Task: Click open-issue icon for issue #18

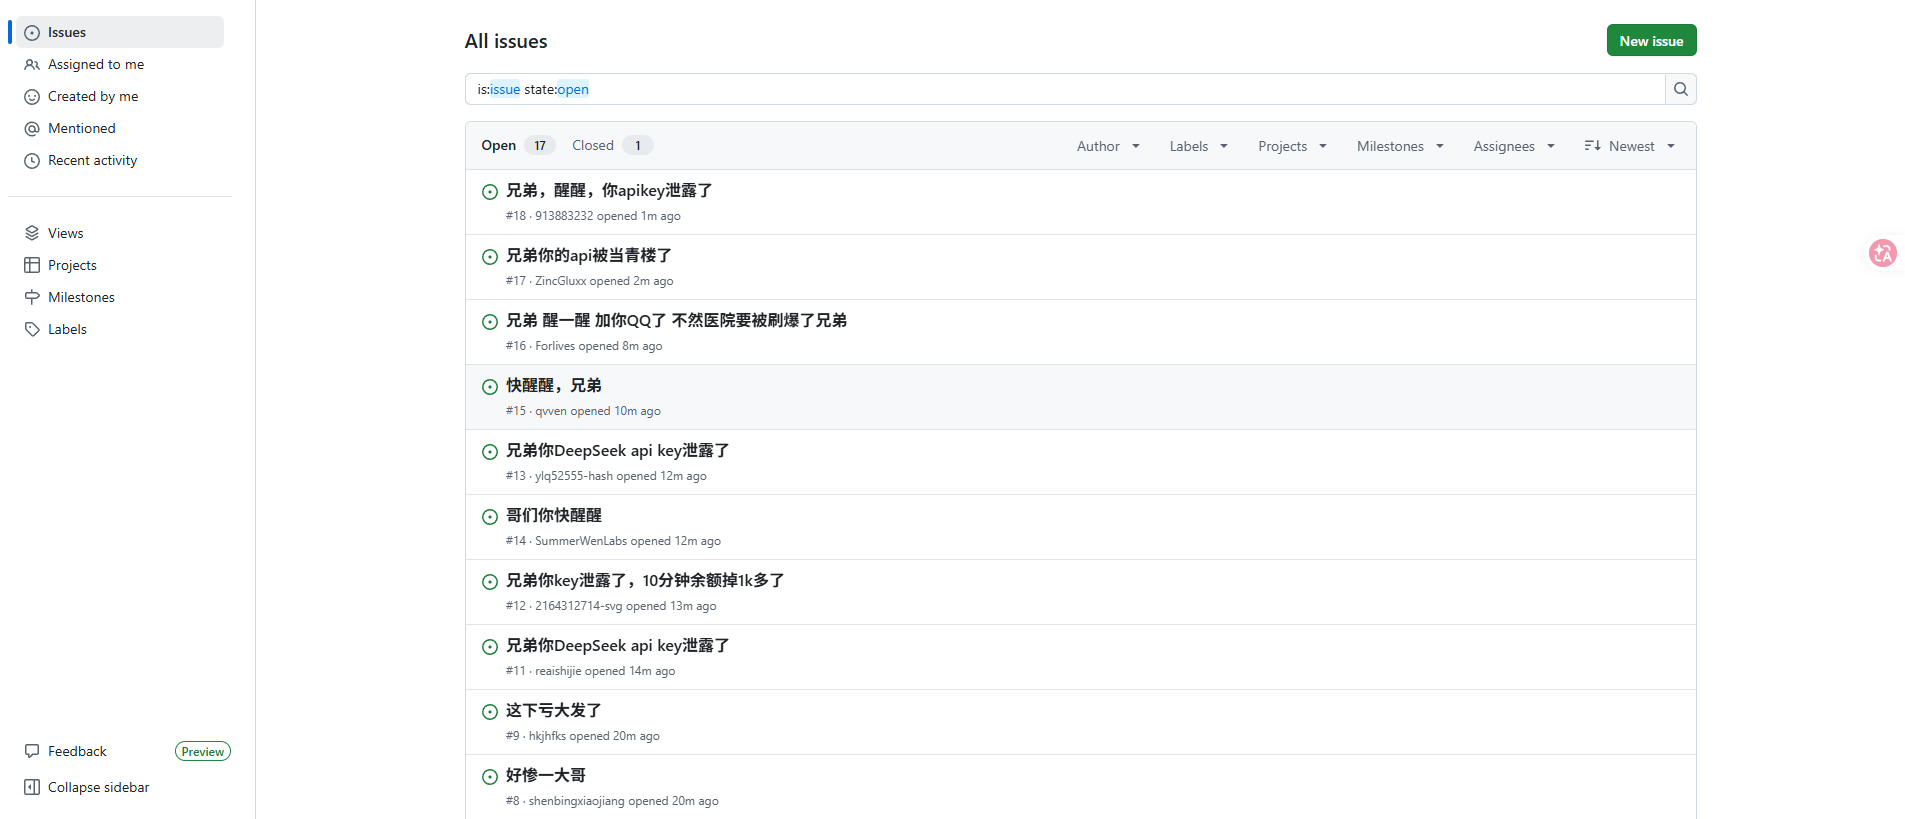Action: point(490,192)
